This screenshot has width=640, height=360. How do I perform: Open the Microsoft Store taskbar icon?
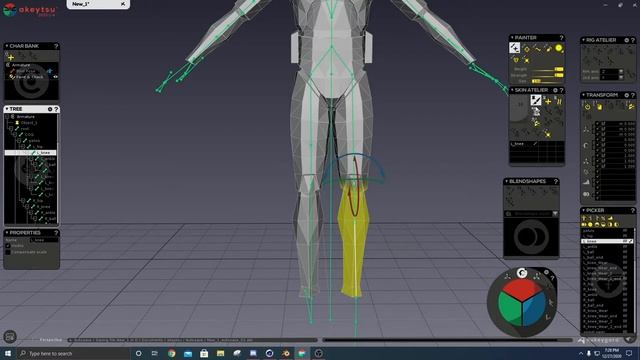(204, 353)
